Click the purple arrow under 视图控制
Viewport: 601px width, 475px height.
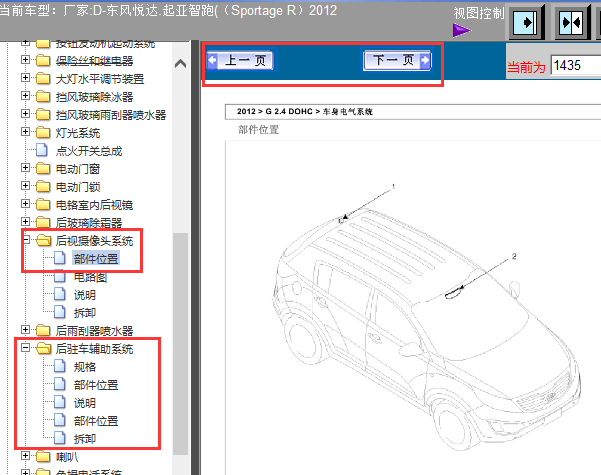coord(461,31)
